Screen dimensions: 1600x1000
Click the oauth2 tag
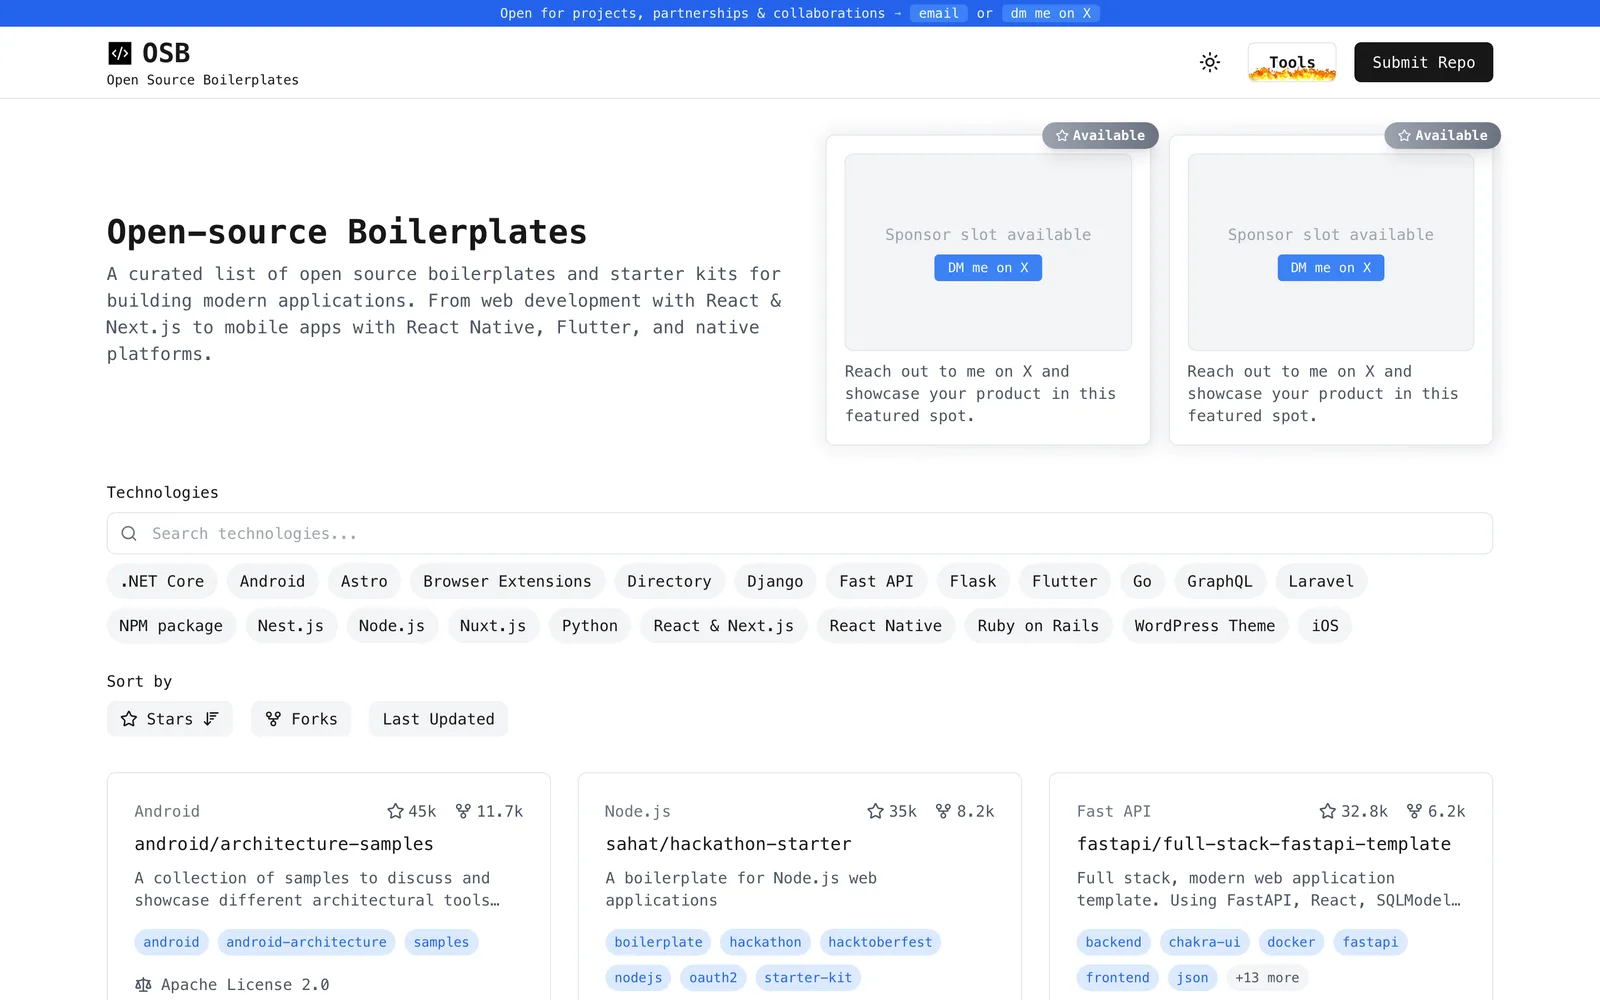point(713,978)
